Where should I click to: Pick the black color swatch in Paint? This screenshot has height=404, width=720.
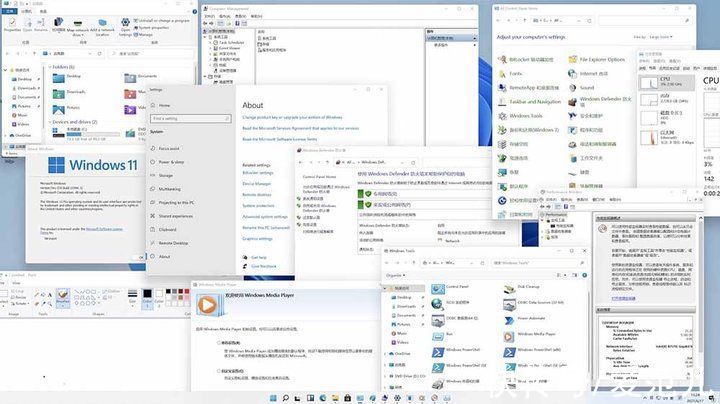point(169,291)
